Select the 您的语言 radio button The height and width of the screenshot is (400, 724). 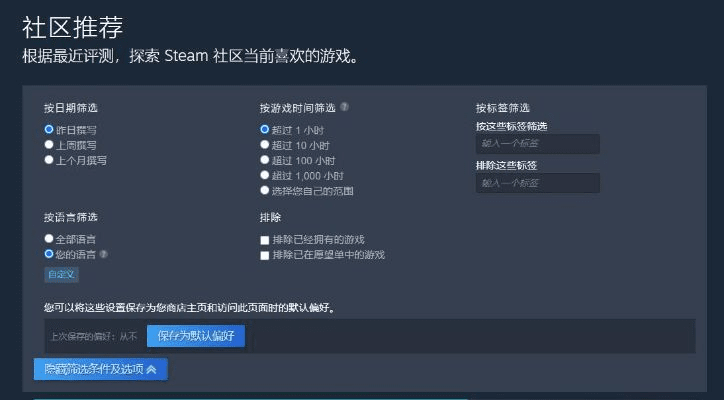[49, 254]
